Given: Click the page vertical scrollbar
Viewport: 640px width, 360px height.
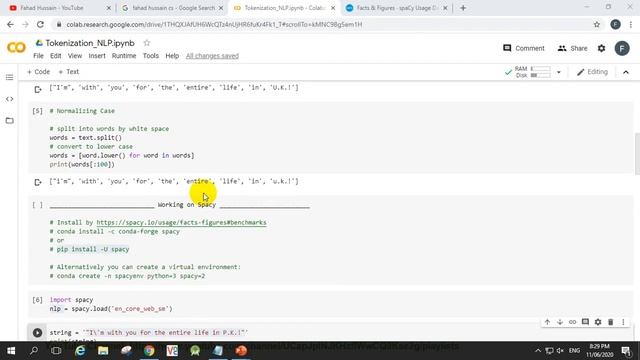Looking at the screenshot, I should point(637,154).
